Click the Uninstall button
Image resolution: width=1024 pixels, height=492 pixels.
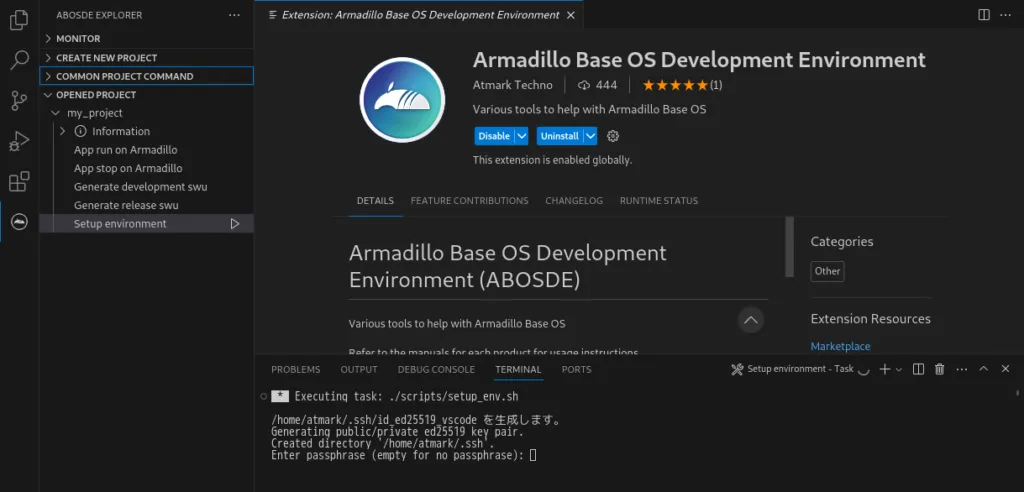pos(559,136)
